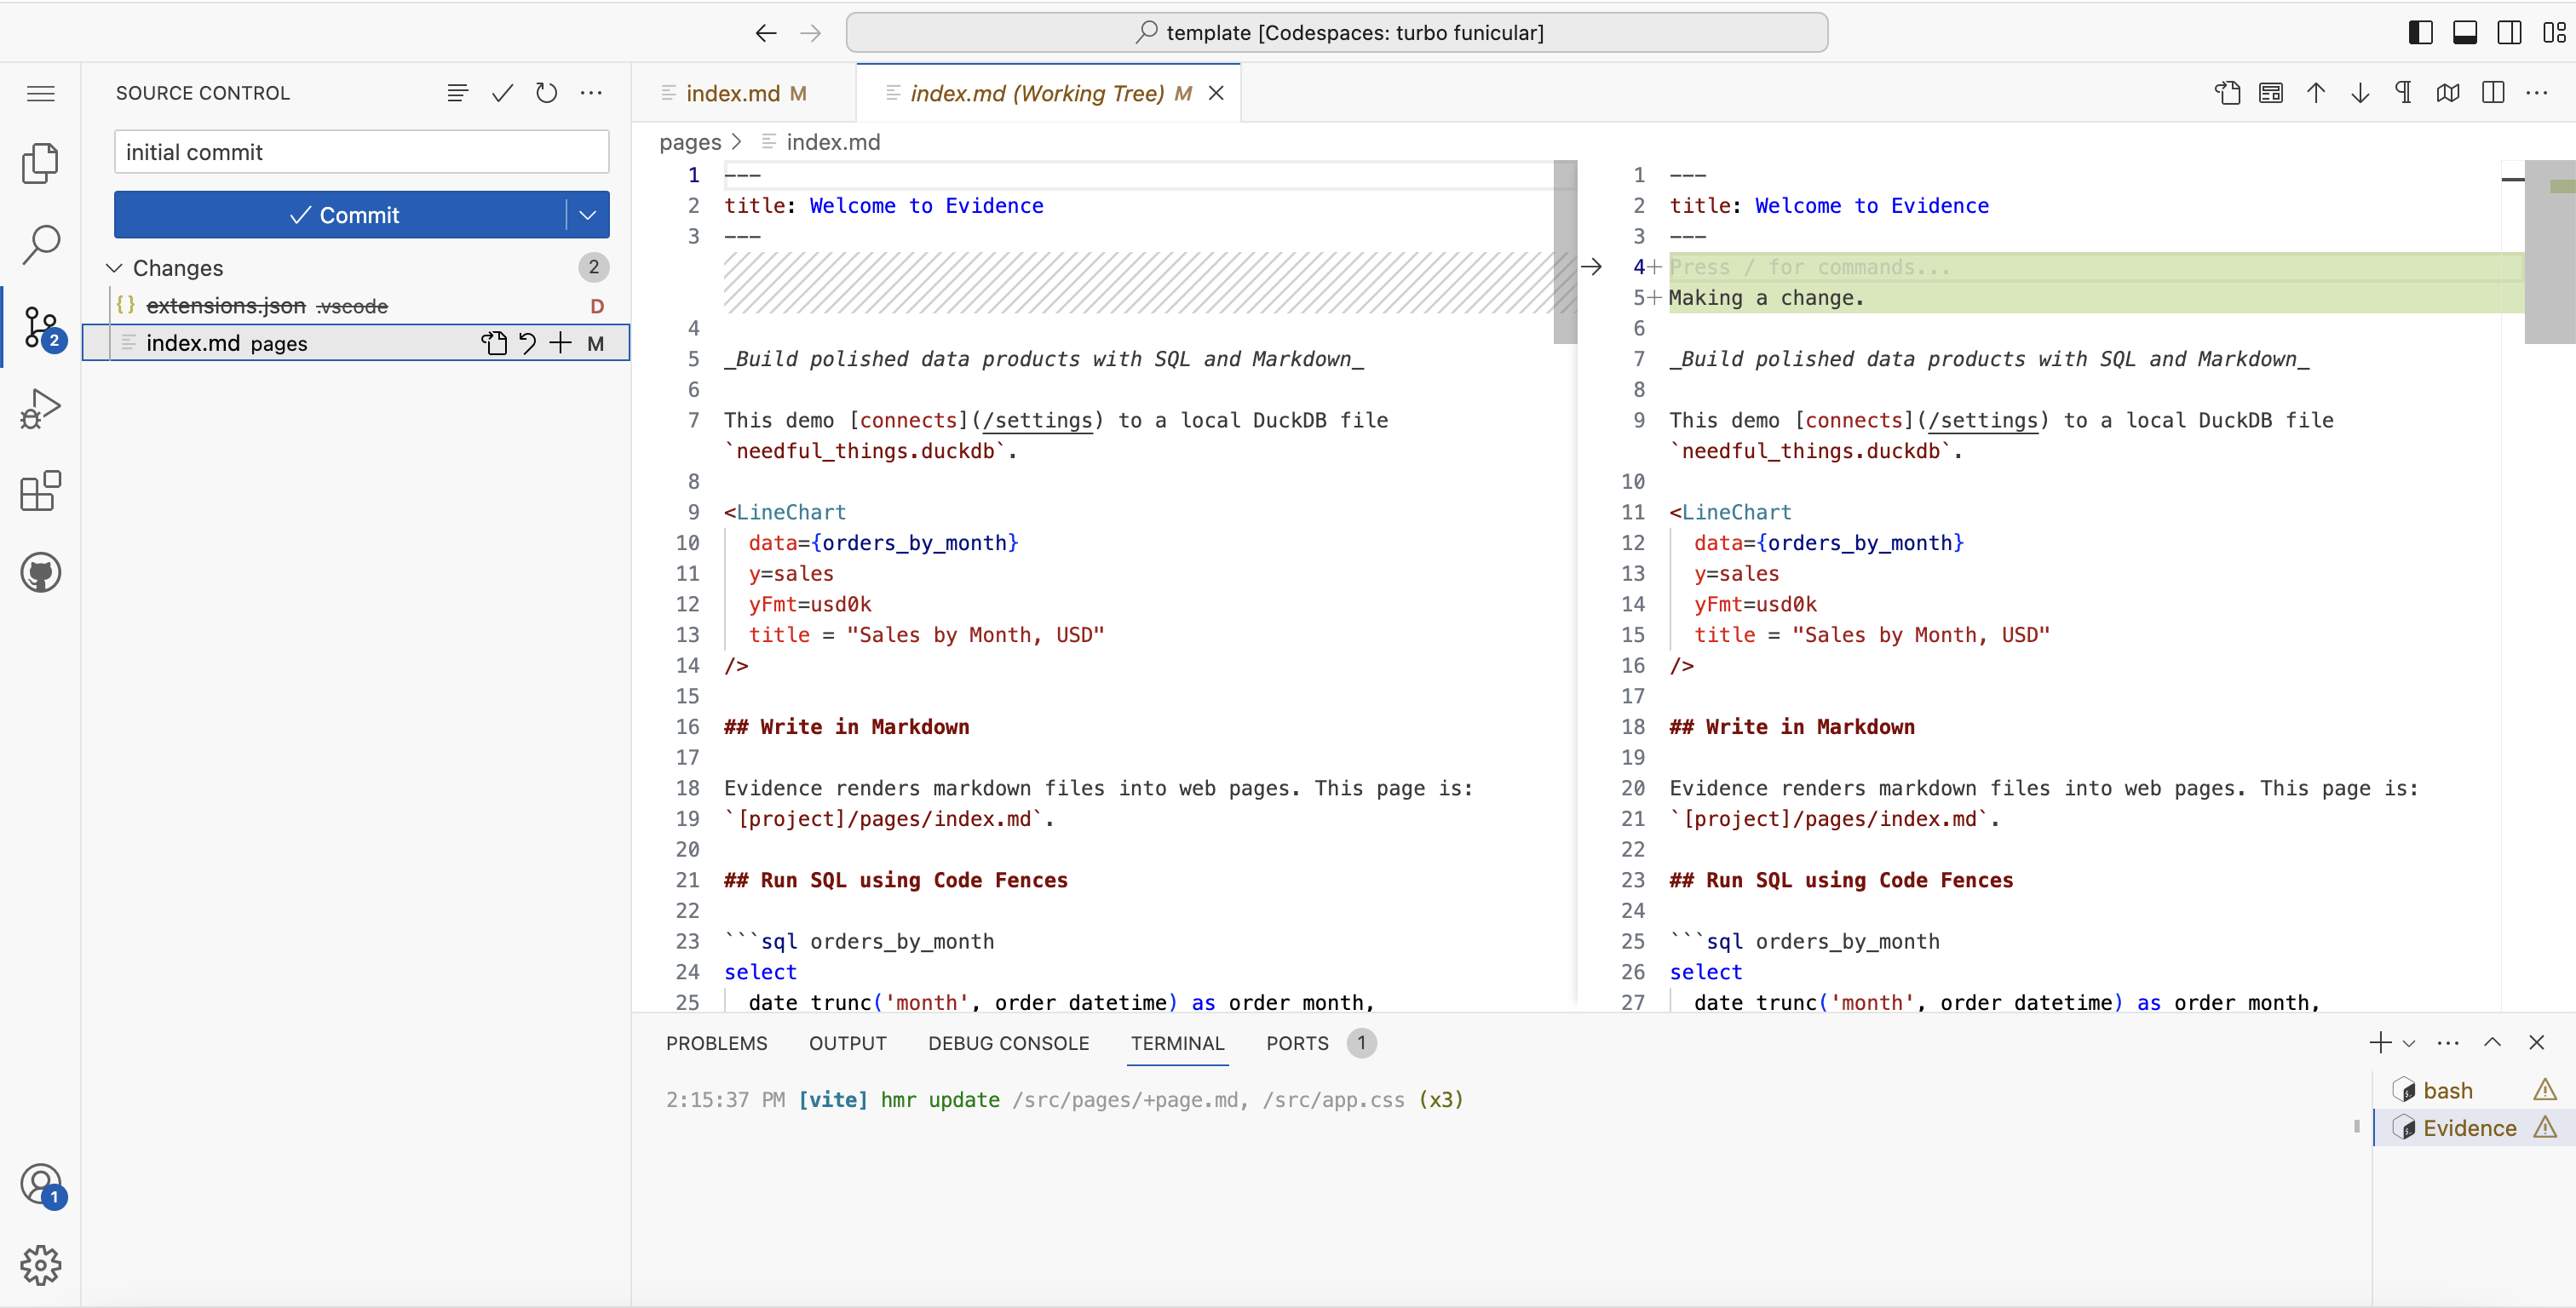Click the blue Commit button
This screenshot has width=2576, height=1308.
click(341, 215)
